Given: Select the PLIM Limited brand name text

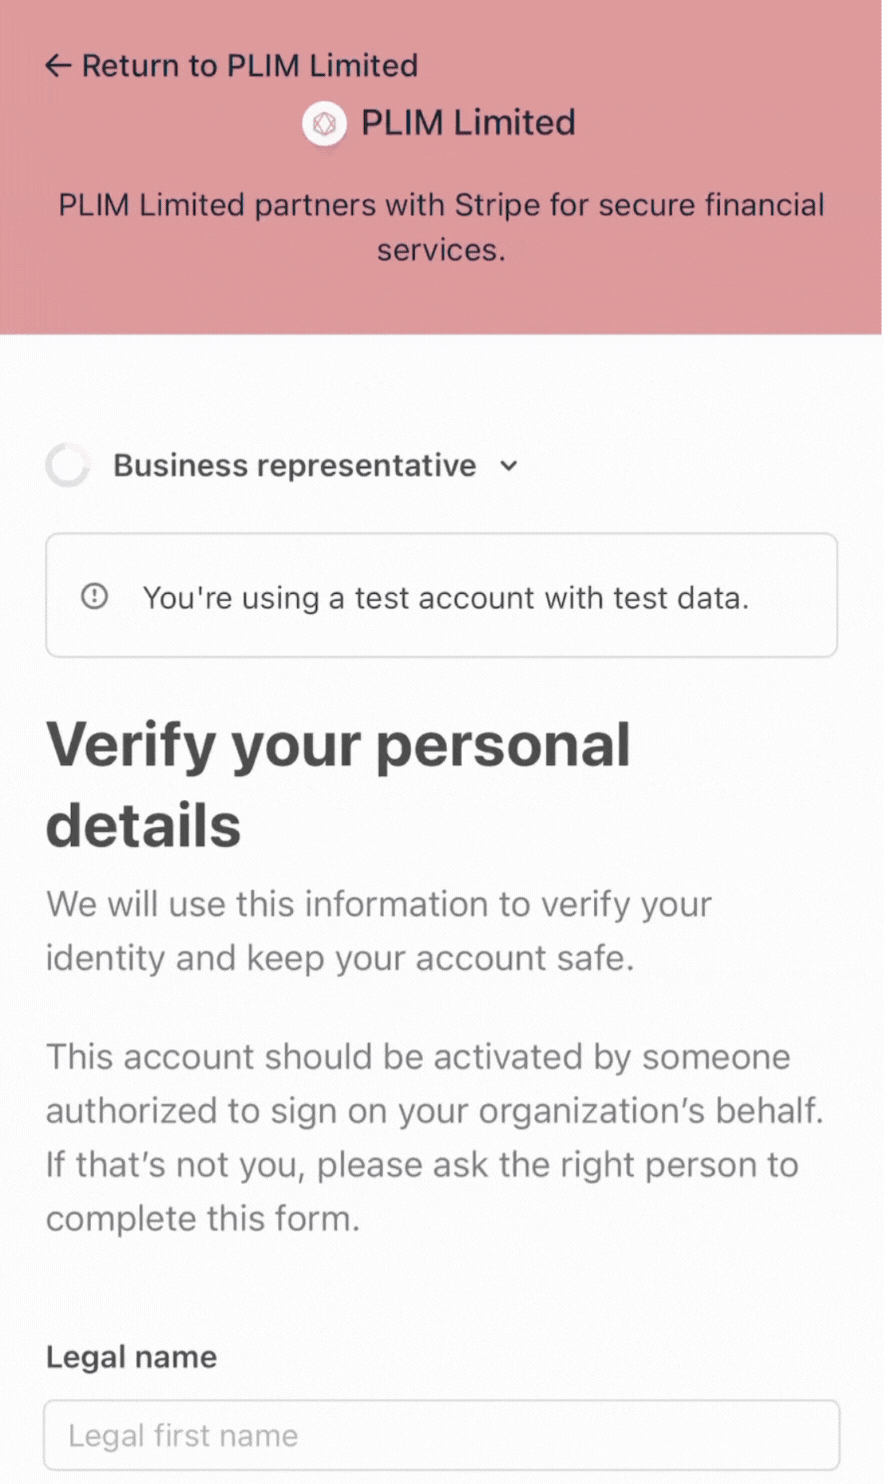Looking at the screenshot, I should click(x=468, y=123).
